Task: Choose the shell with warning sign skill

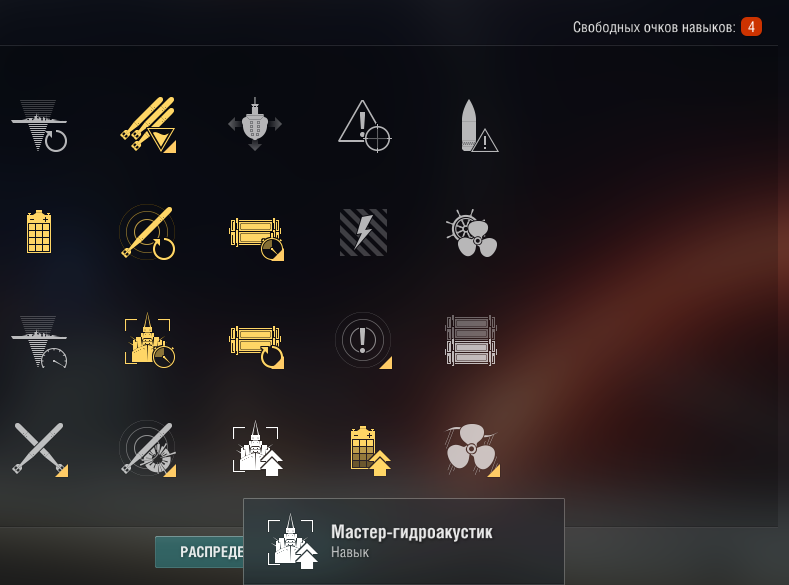Action: tap(479, 126)
